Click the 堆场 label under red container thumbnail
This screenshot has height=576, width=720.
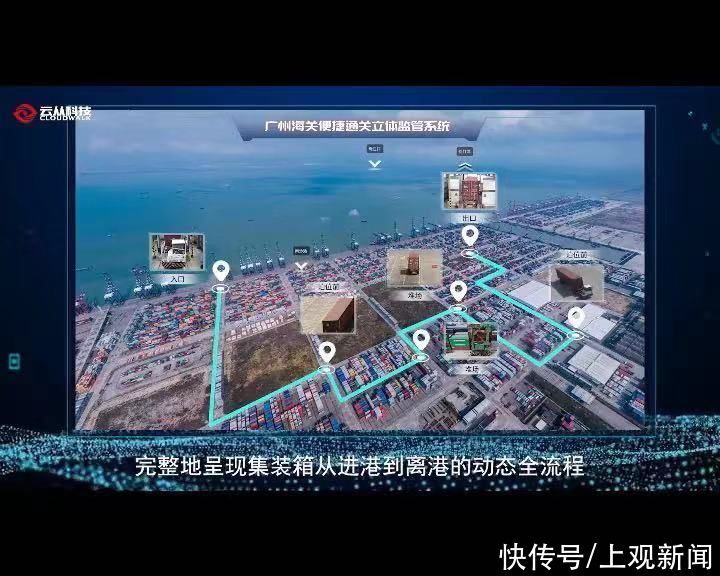(414, 296)
